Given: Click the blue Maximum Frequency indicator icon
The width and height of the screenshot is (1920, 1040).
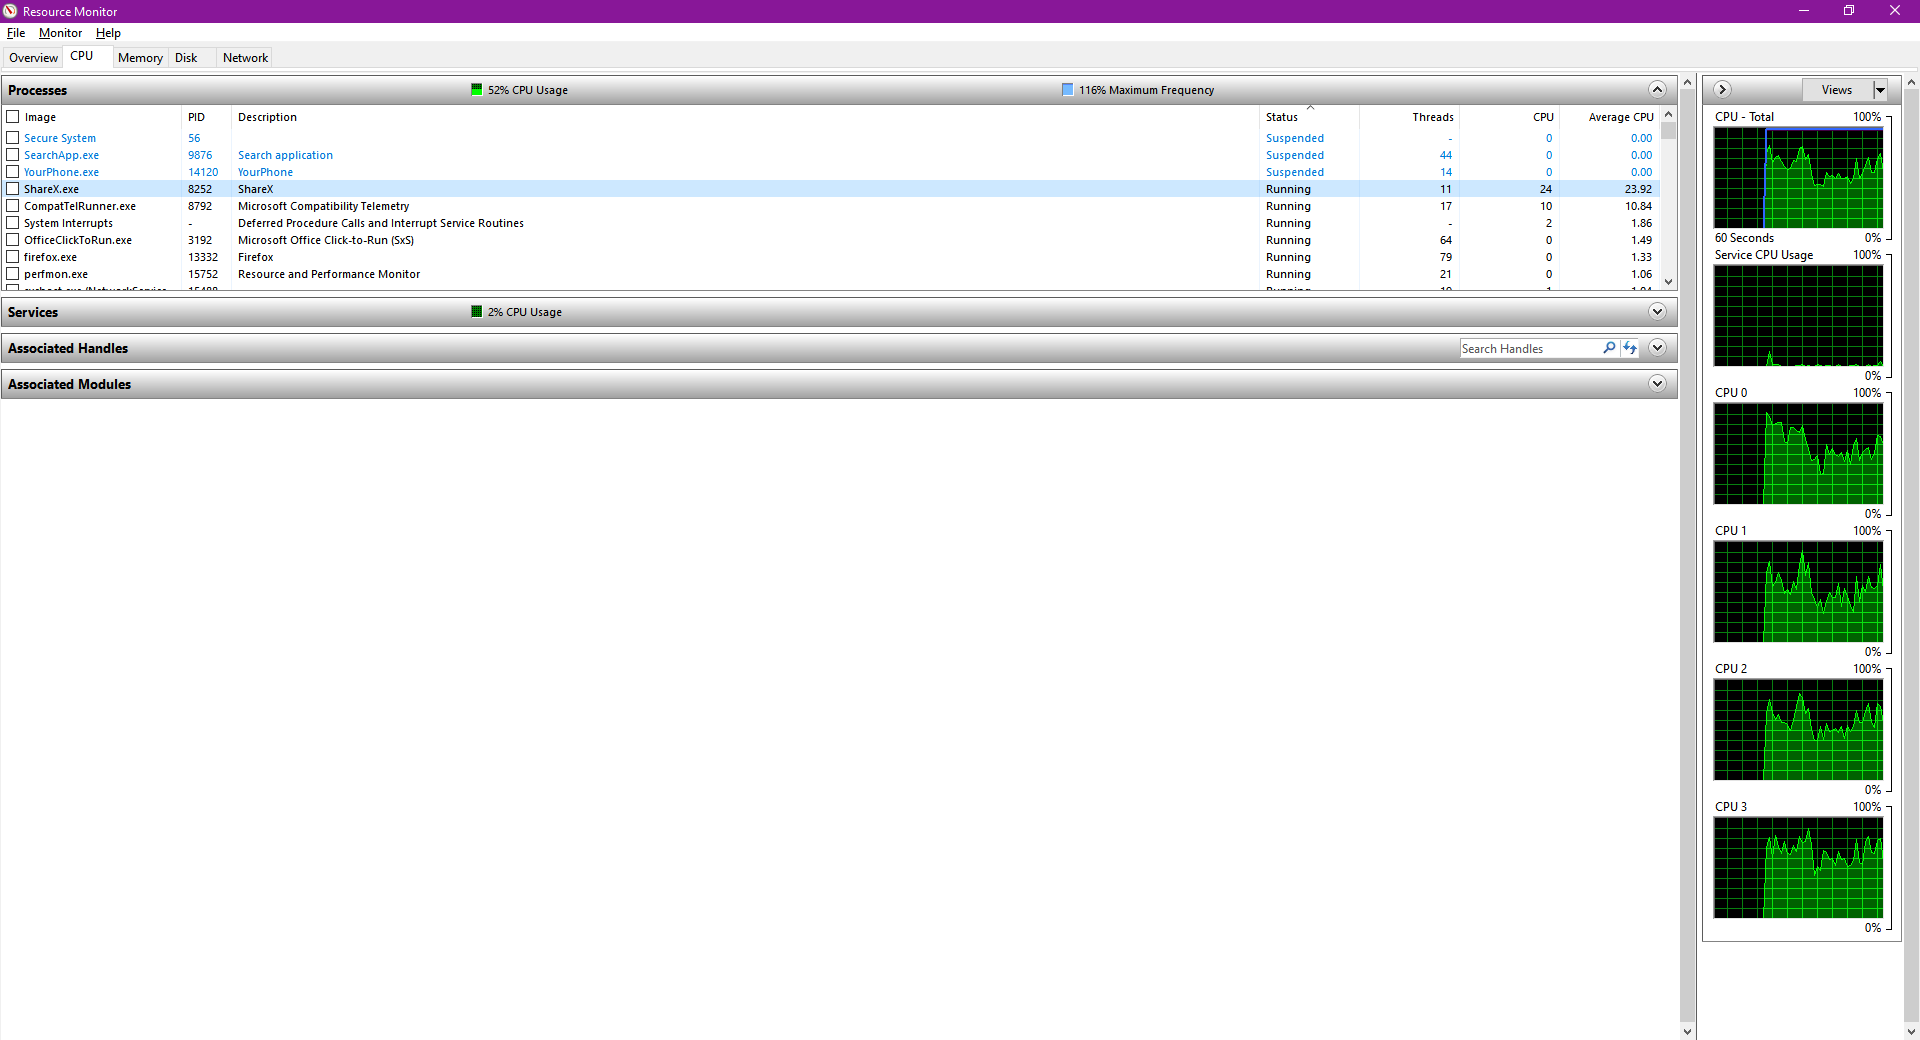Looking at the screenshot, I should [x=1066, y=89].
